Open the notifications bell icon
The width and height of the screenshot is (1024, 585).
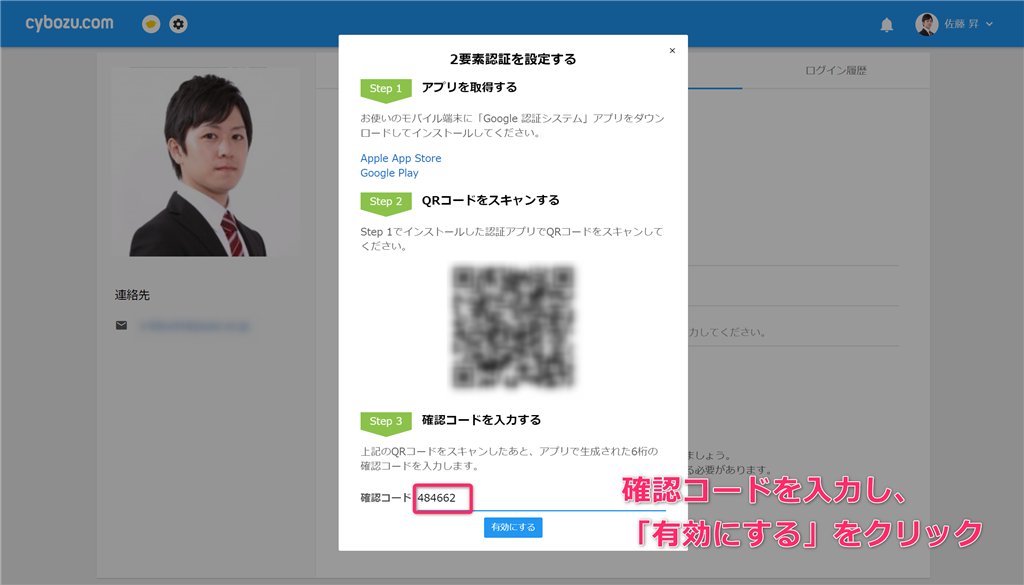(x=886, y=25)
